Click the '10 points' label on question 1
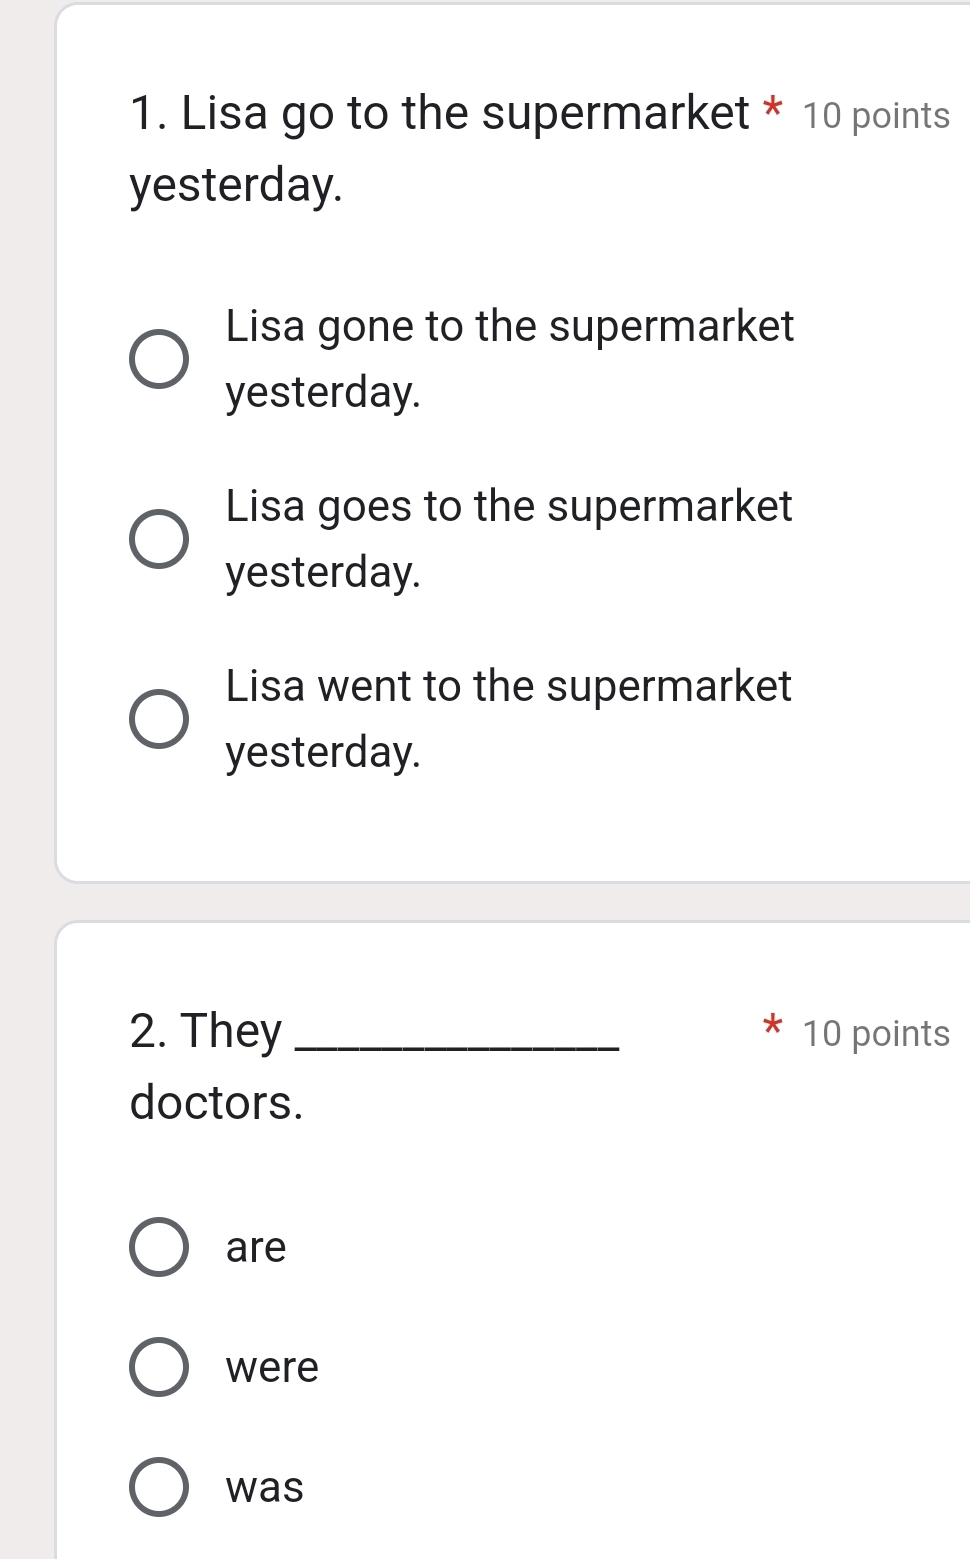The image size is (970, 1559). point(876,116)
